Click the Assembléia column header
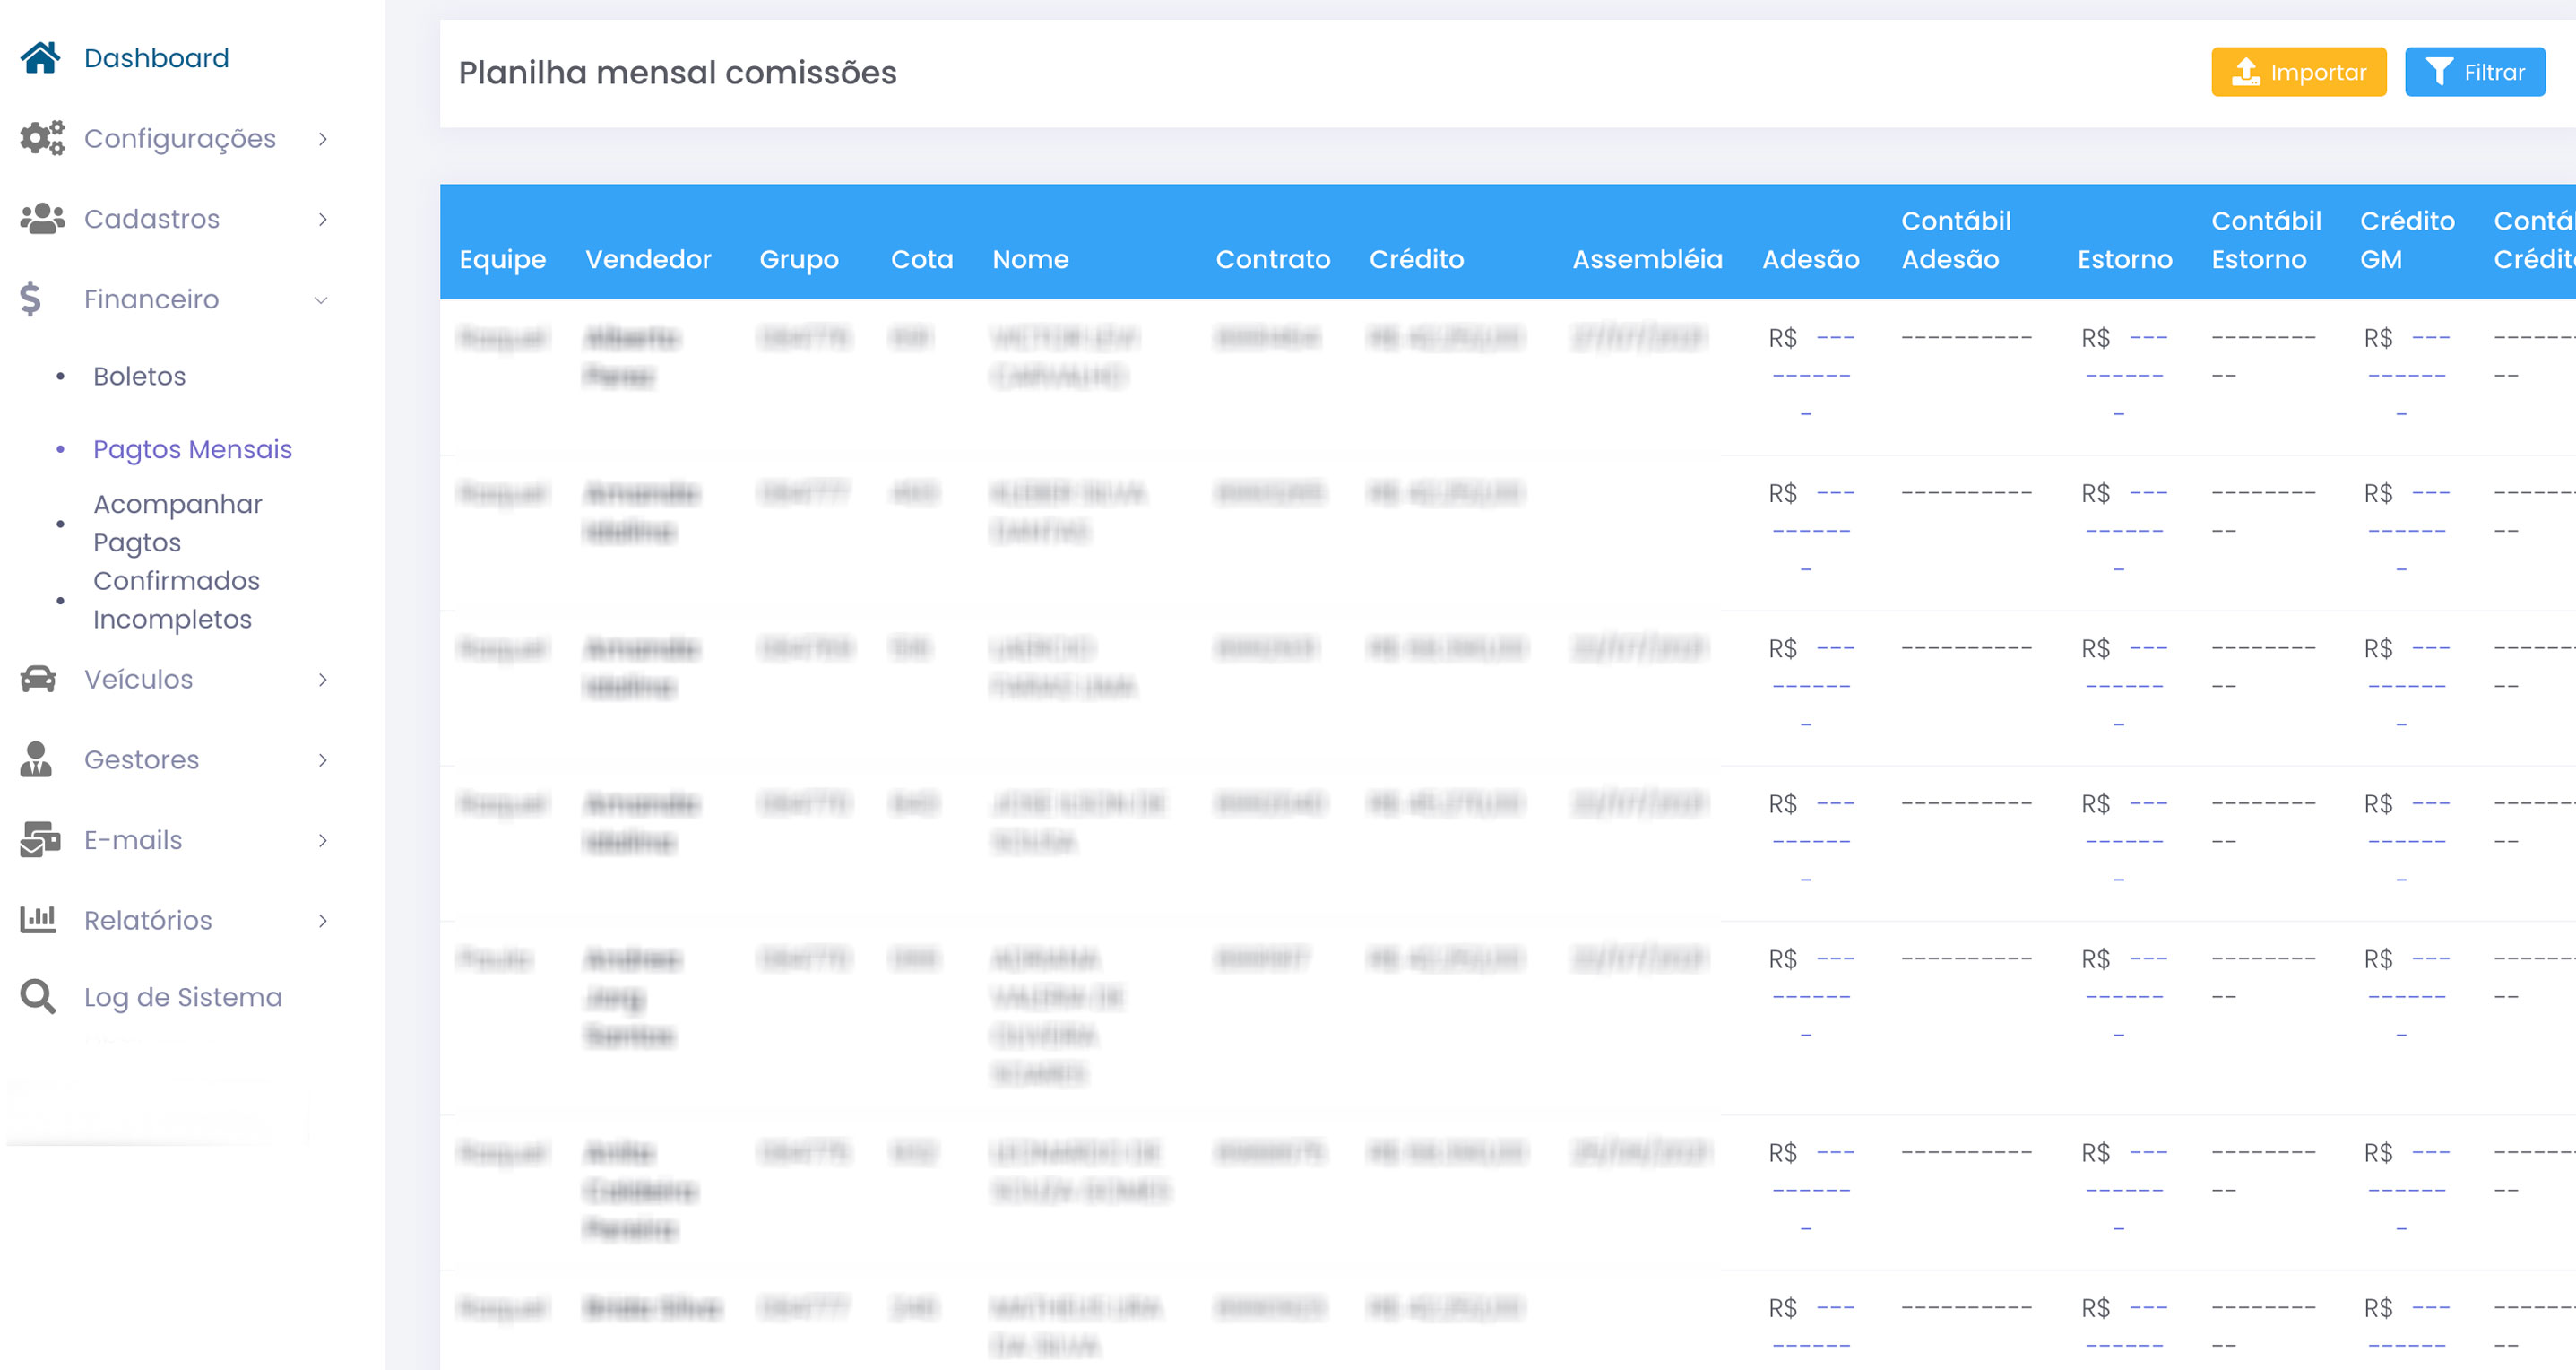This screenshot has width=2576, height=1370. 1647,259
